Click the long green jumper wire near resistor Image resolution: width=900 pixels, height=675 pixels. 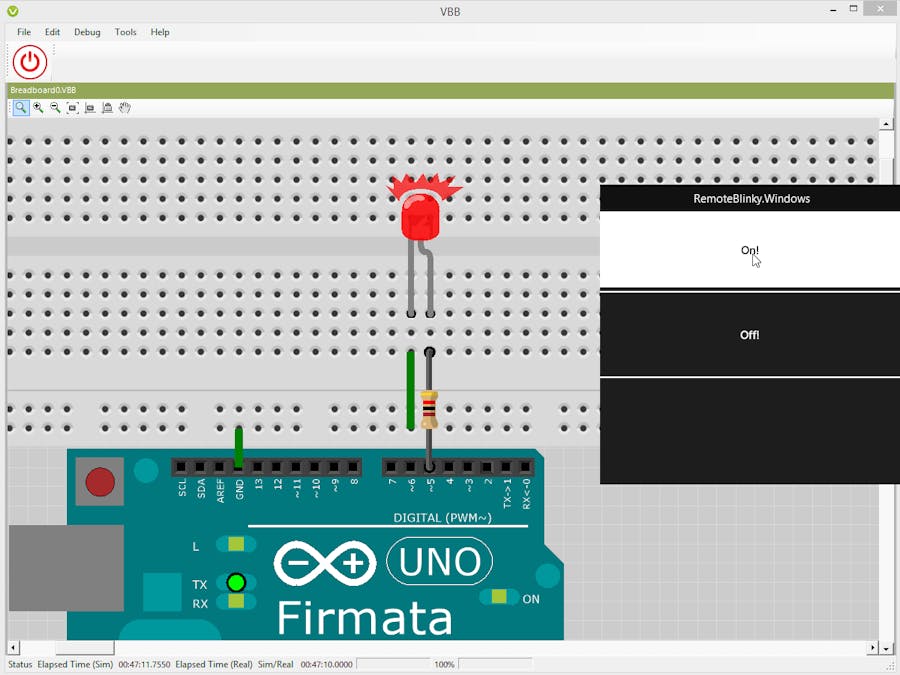410,390
